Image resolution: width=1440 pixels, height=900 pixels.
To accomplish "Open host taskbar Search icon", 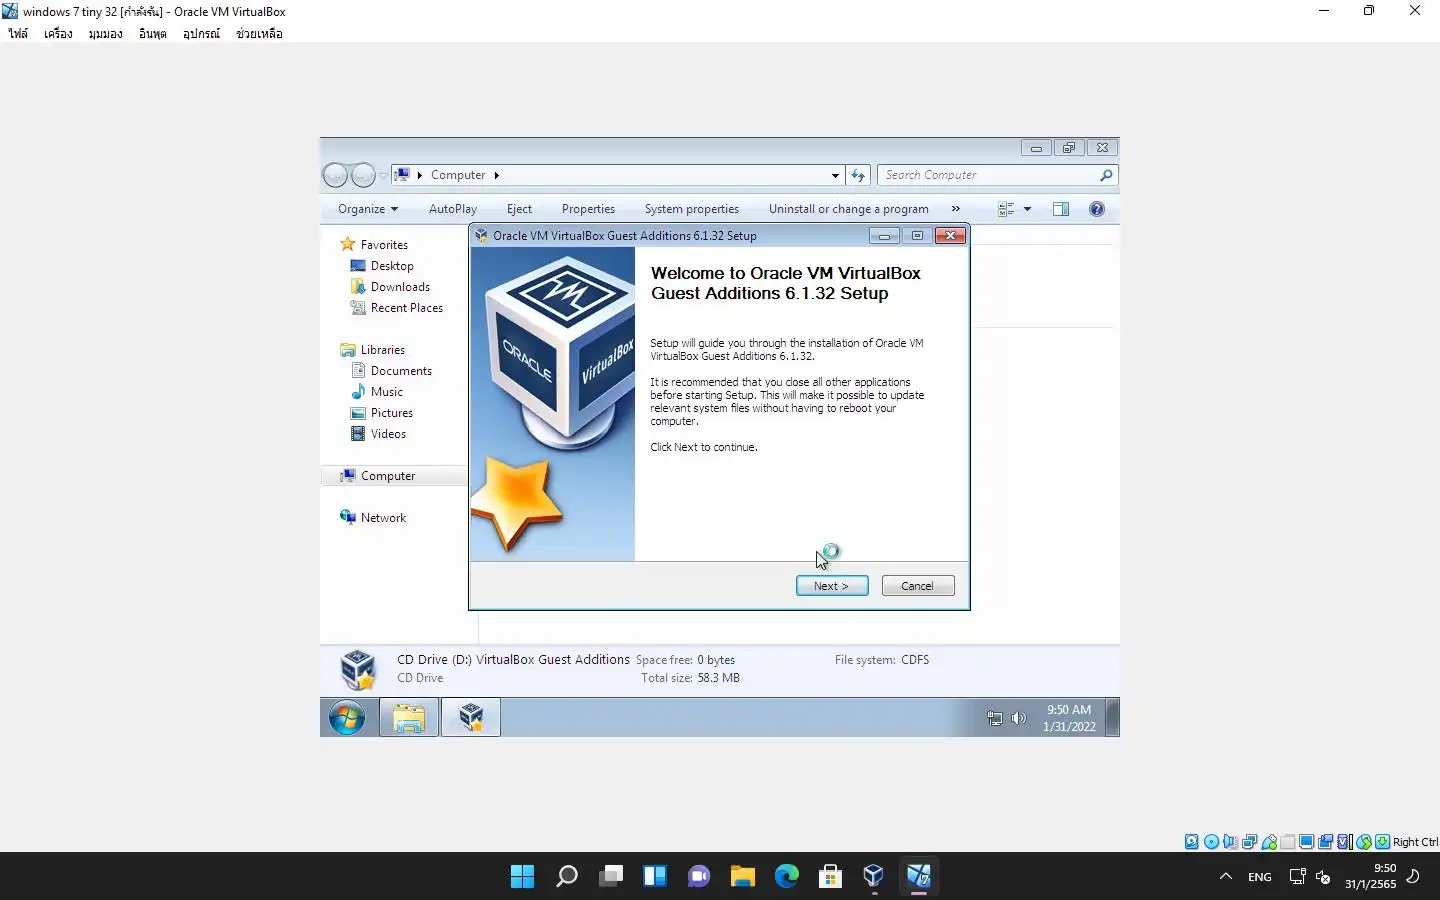I will pos(567,877).
